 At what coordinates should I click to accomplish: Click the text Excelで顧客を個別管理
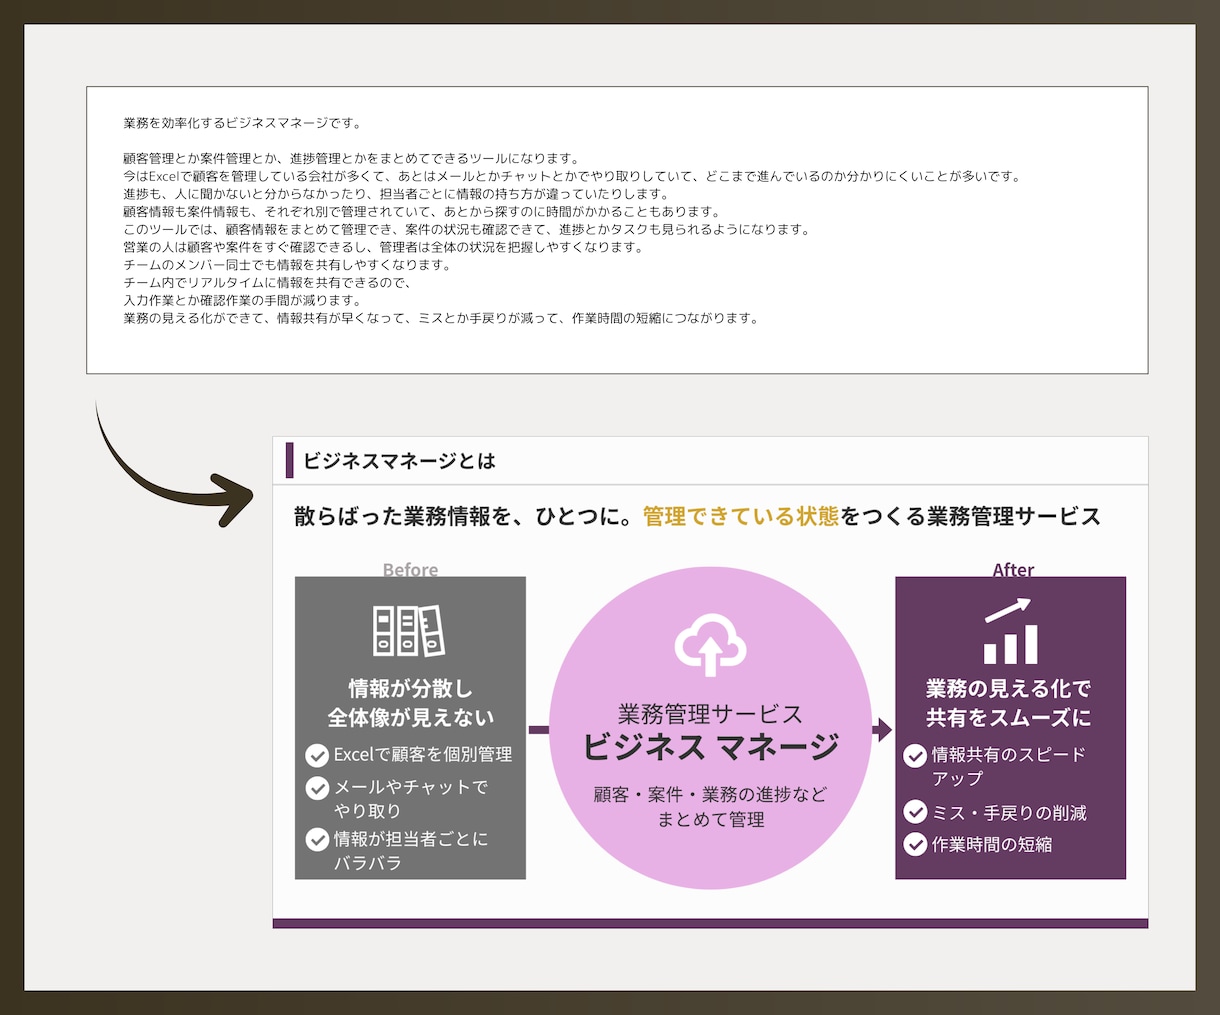423,755
